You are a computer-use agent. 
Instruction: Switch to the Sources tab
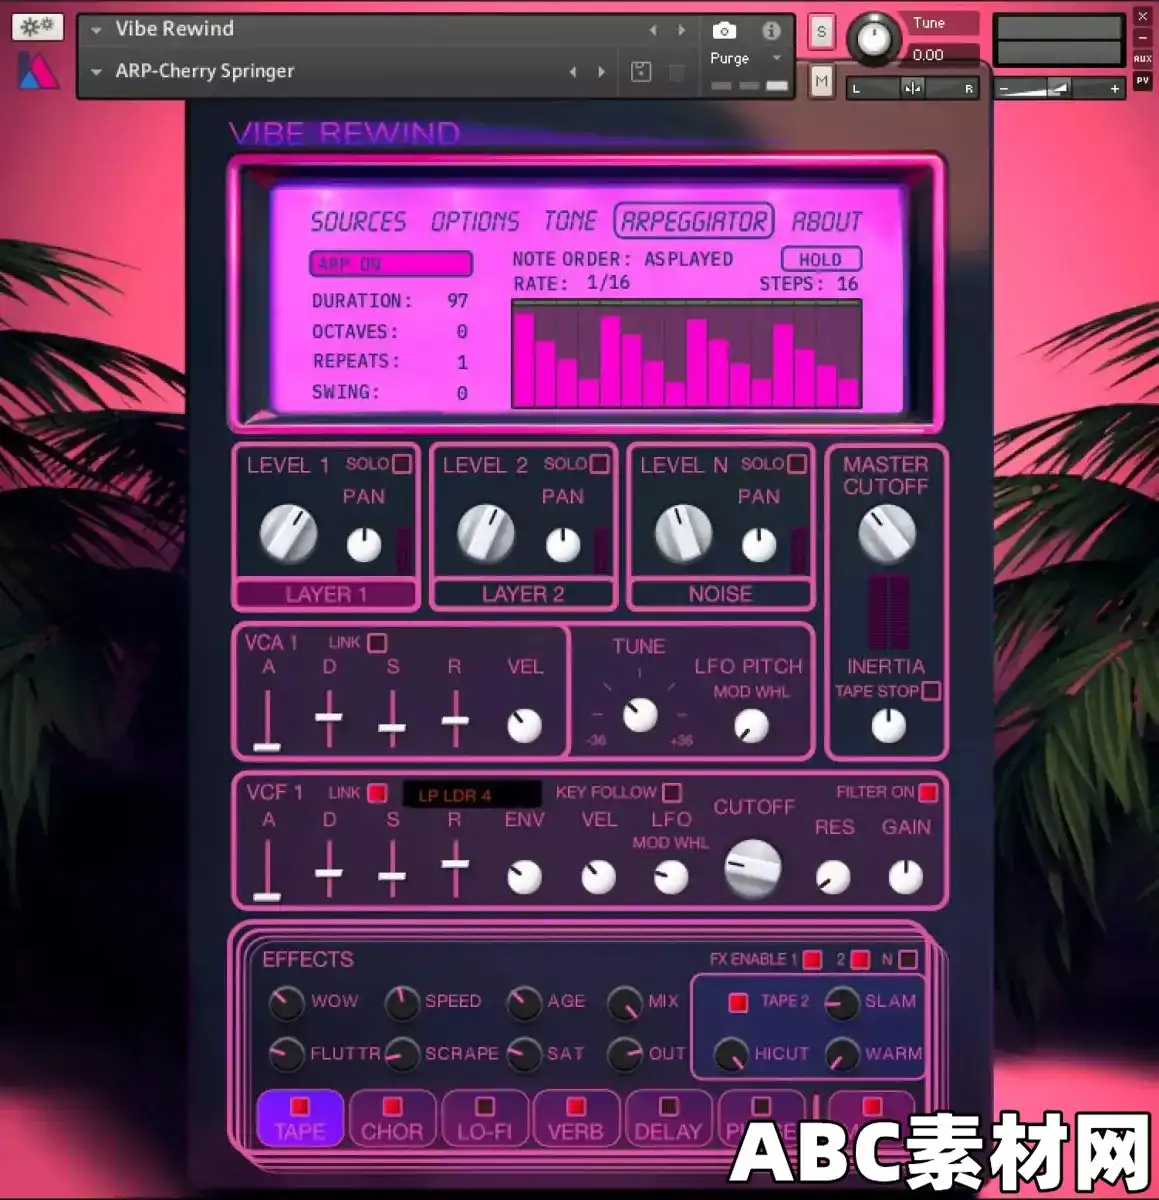tap(358, 221)
